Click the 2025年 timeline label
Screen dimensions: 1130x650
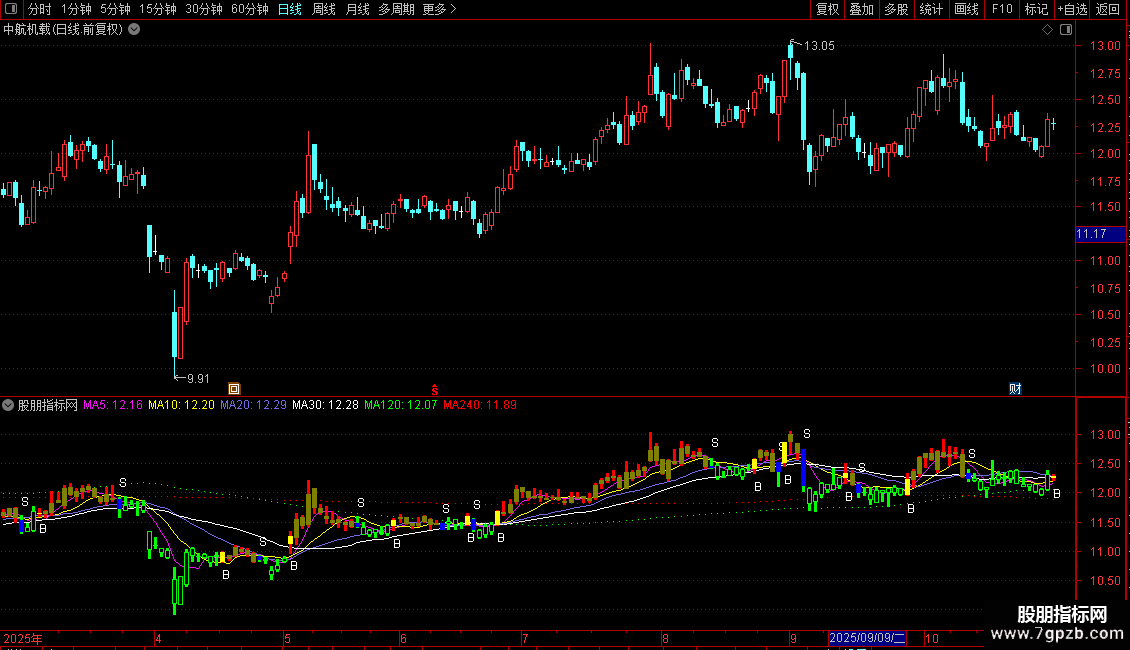pyautogui.click(x=23, y=638)
